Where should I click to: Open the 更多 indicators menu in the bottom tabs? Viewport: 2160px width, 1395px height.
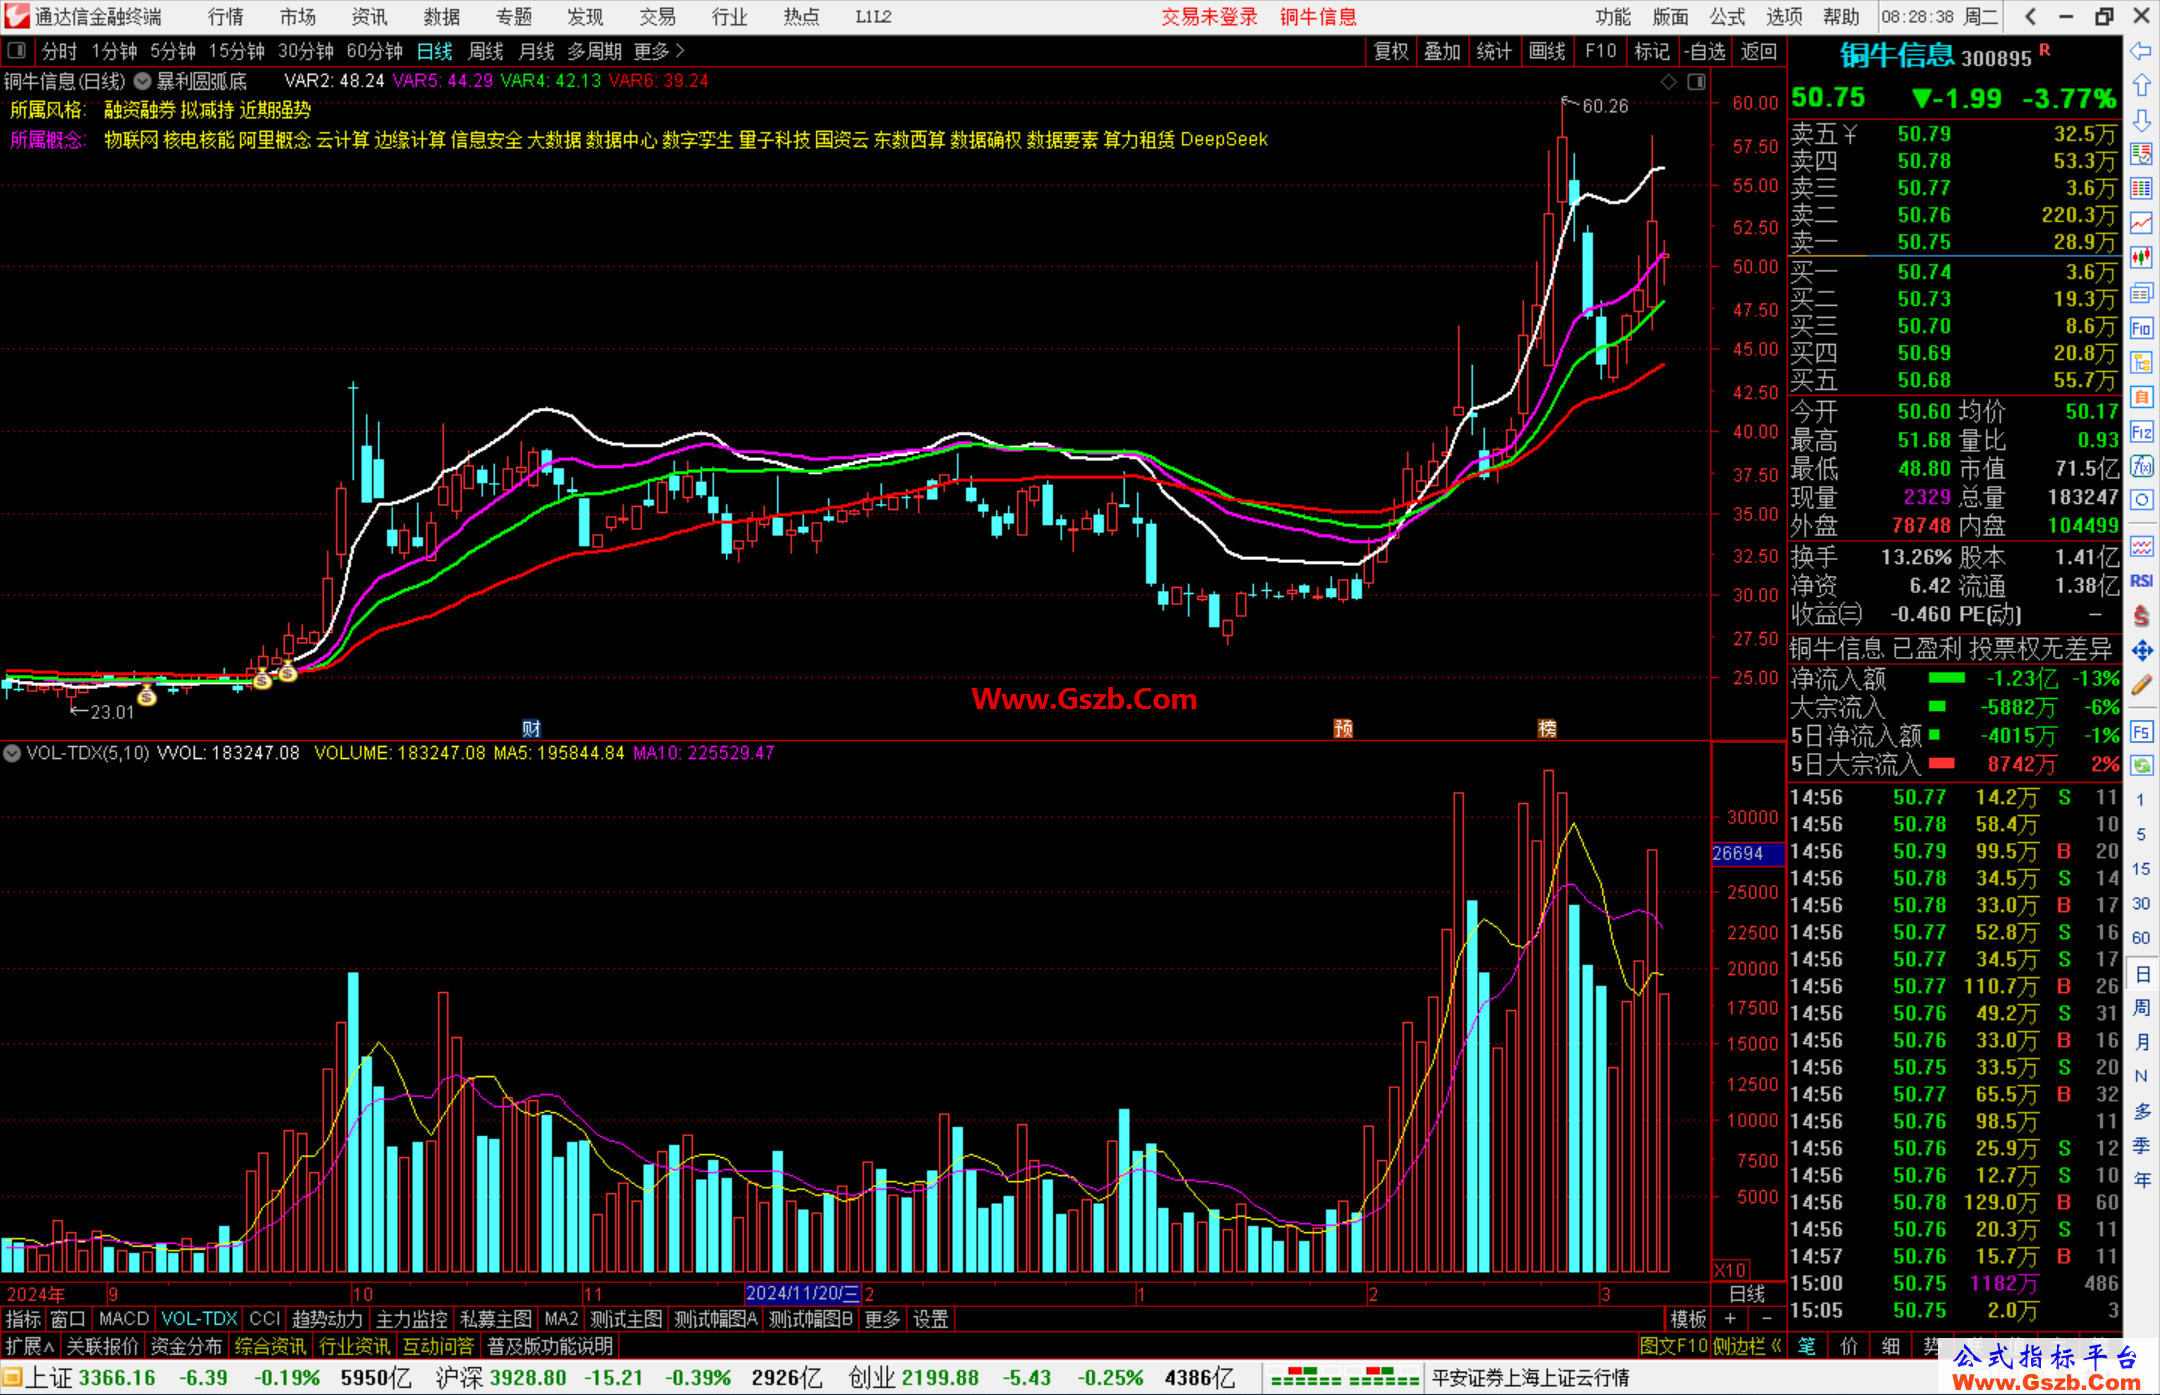click(882, 1319)
